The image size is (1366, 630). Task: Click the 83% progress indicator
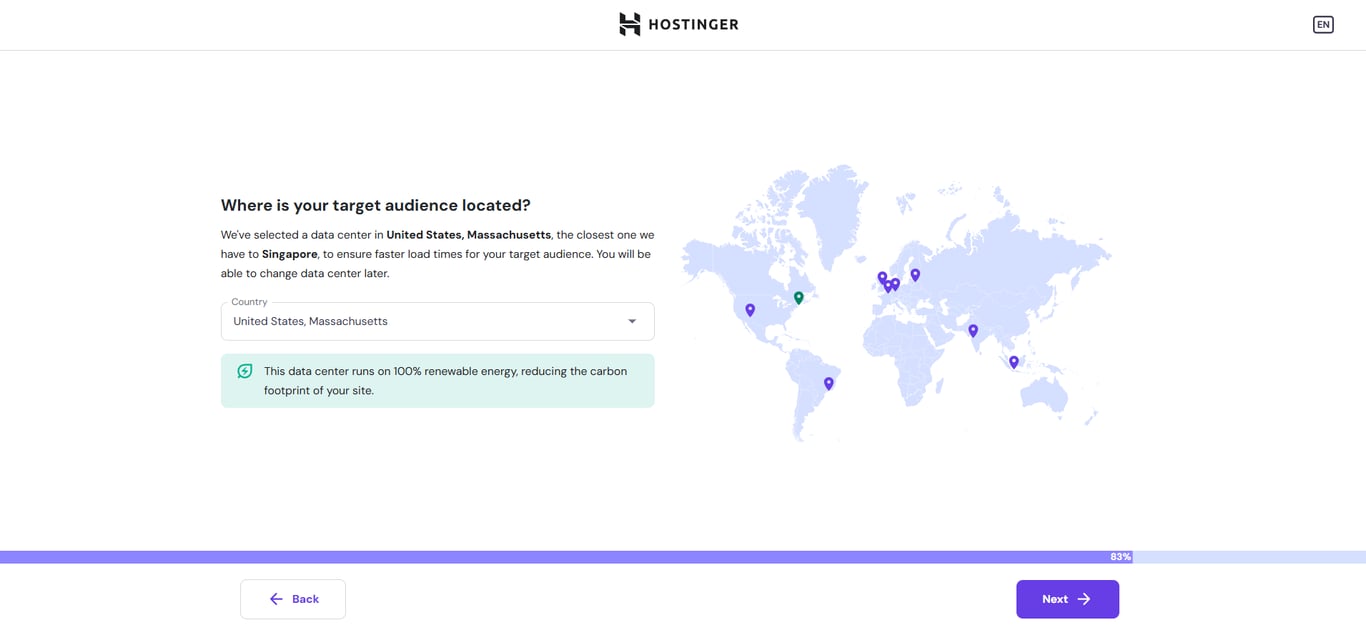pyautogui.click(x=1119, y=556)
